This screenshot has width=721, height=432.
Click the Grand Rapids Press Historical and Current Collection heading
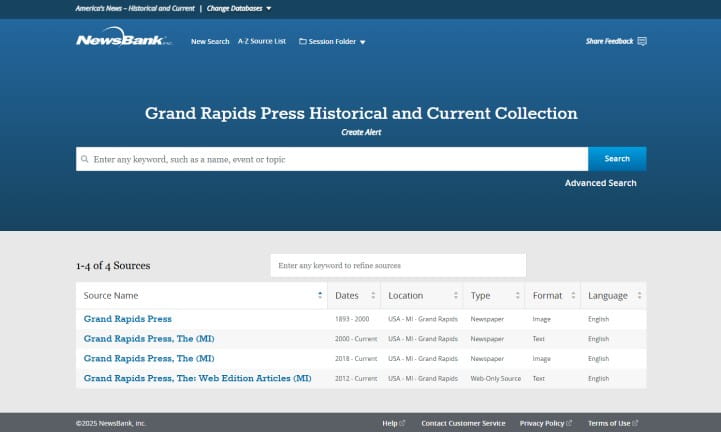click(x=361, y=113)
